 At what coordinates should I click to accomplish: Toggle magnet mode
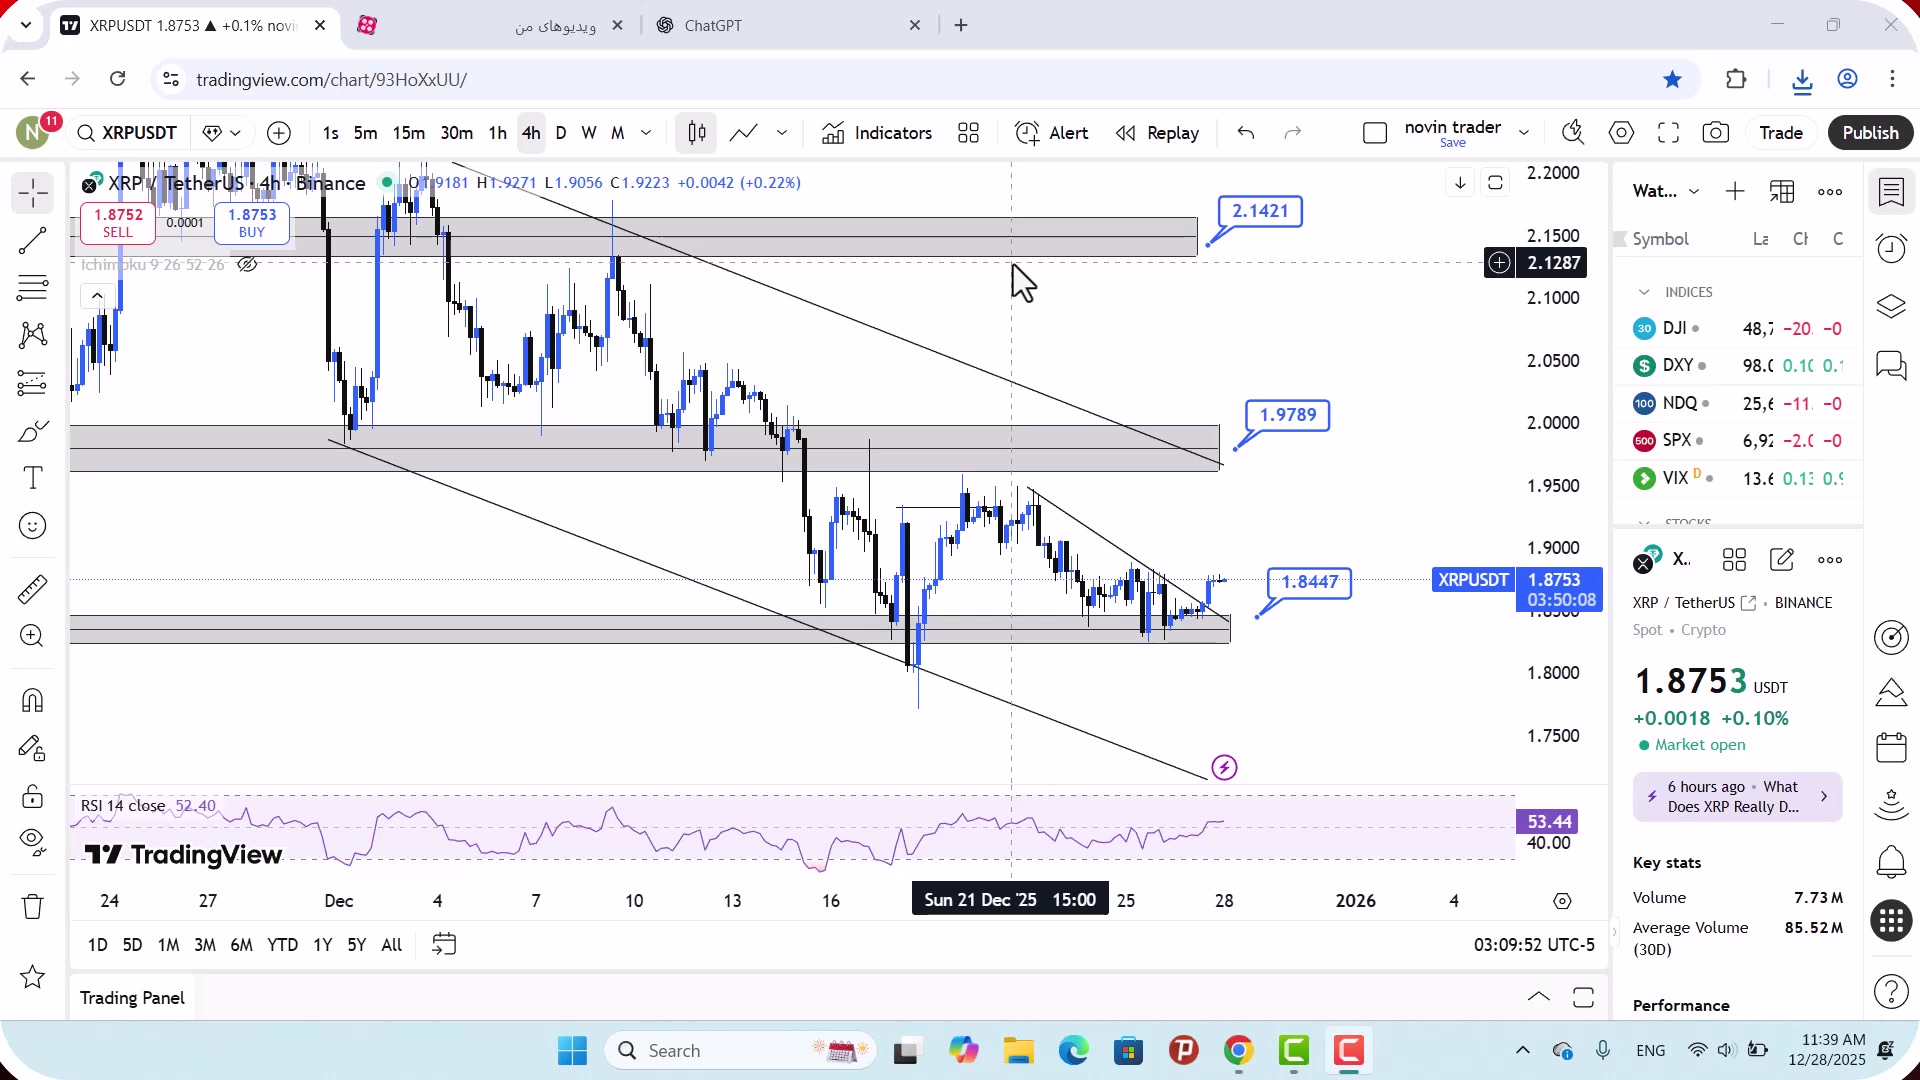[x=33, y=700]
